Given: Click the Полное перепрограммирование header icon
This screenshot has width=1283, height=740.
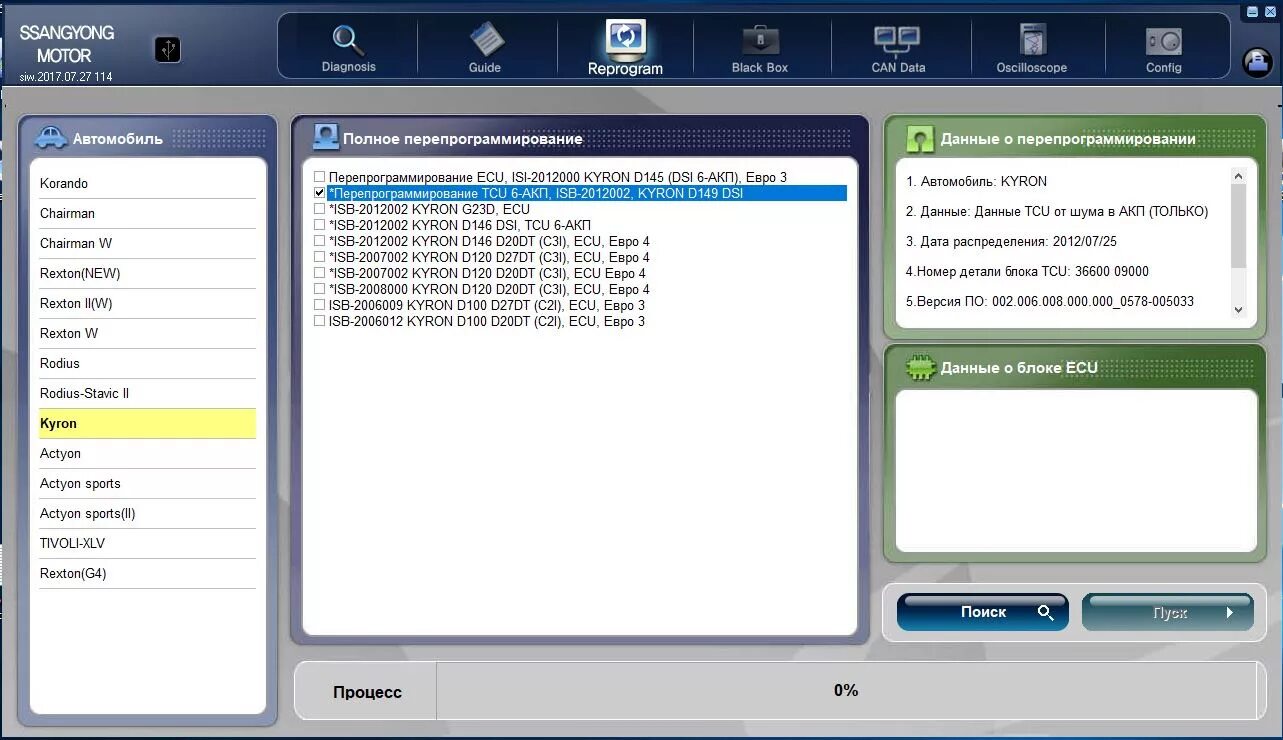Looking at the screenshot, I should click(326, 137).
